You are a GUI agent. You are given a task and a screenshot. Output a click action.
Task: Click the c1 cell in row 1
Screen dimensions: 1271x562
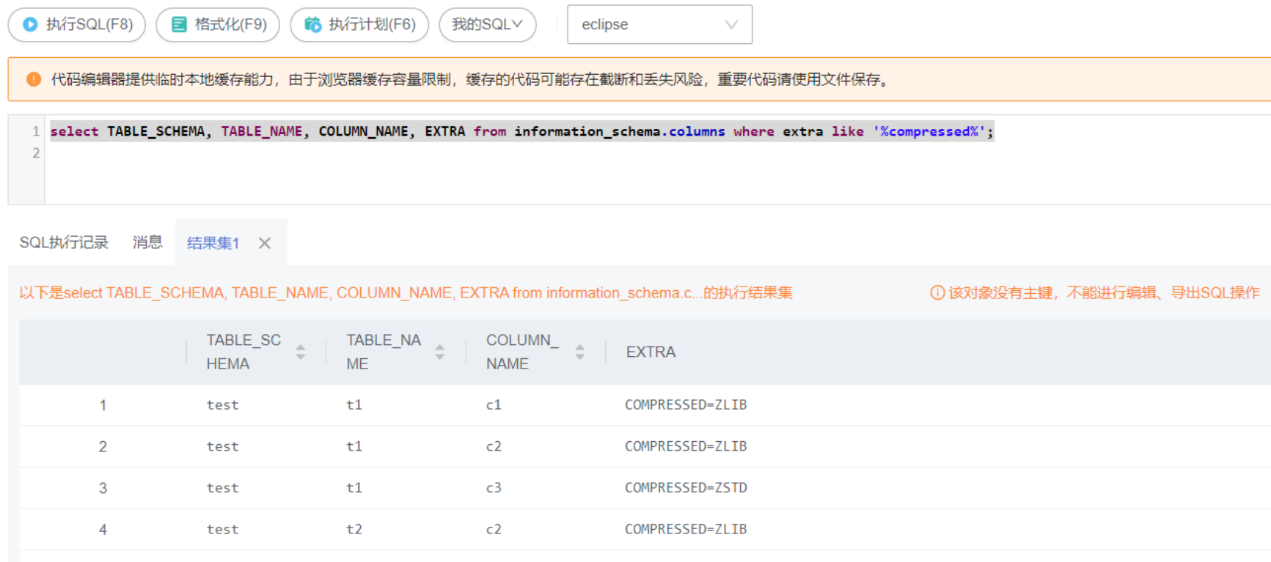point(494,405)
